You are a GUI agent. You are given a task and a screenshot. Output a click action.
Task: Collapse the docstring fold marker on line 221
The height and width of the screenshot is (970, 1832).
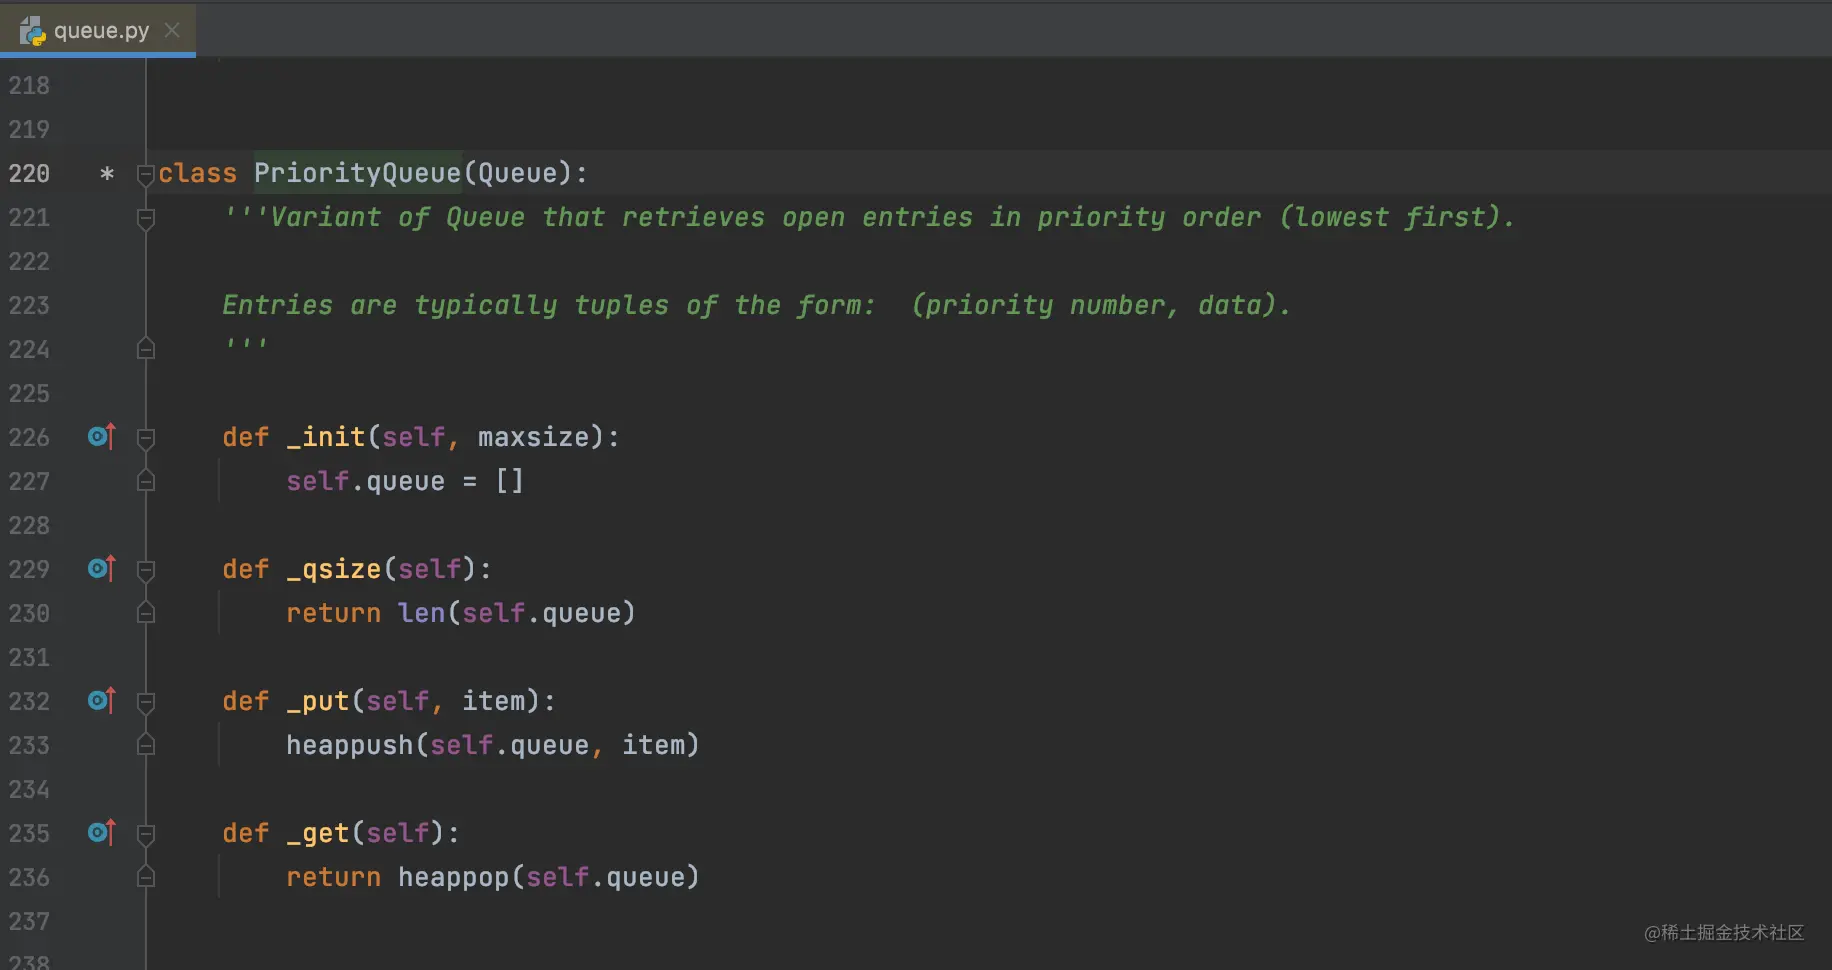[x=146, y=218]
